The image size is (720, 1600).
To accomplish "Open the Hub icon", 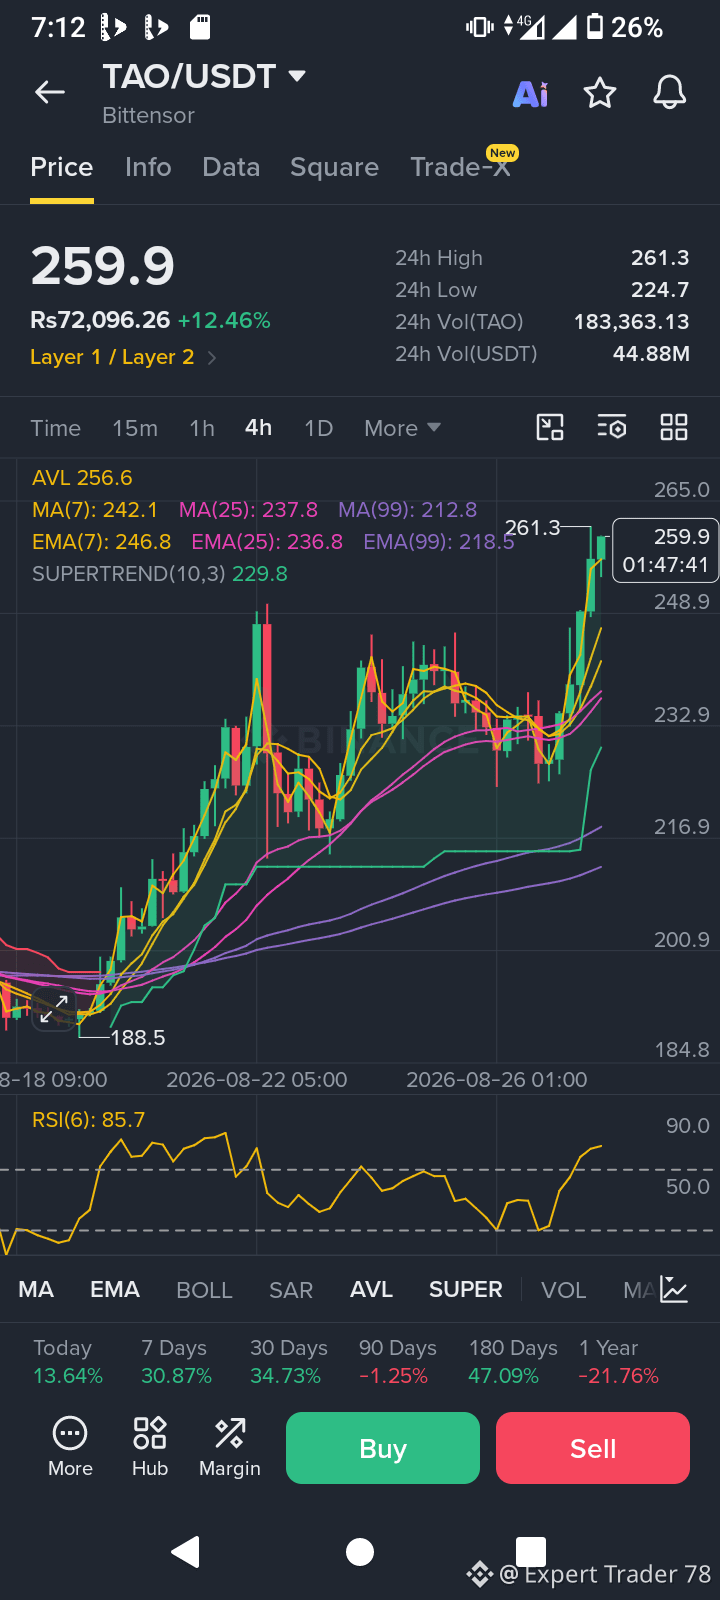I will (150, 1447).
